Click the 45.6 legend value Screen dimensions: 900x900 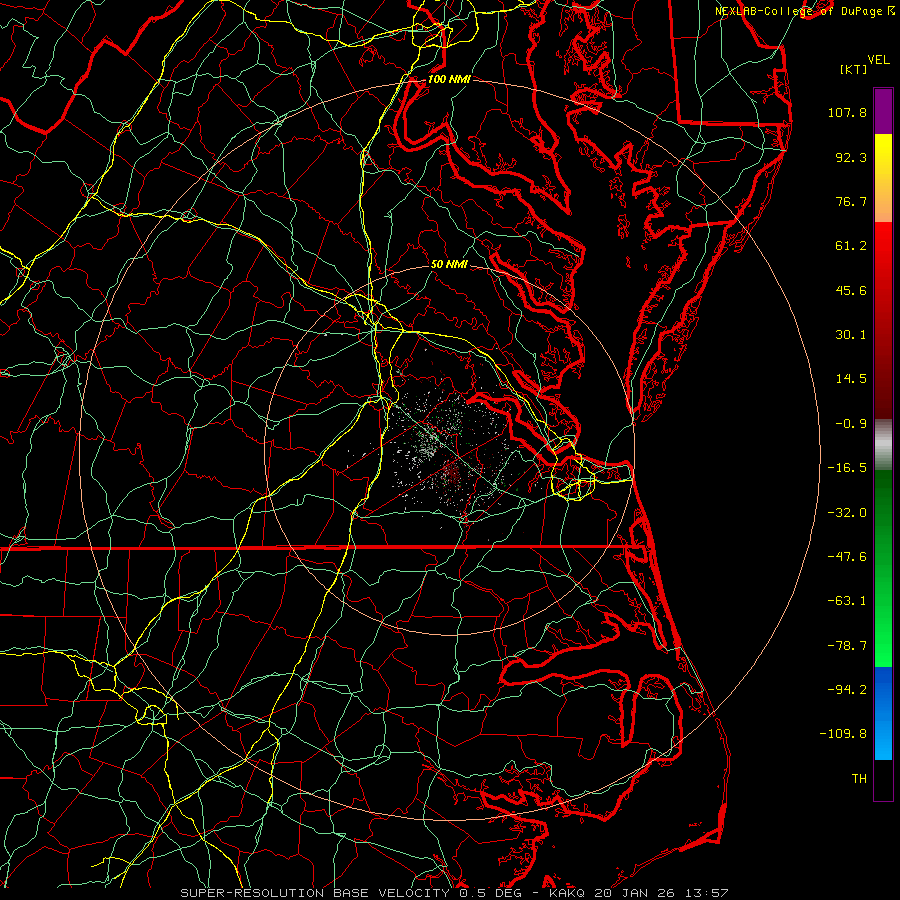click(x=851, y=290)
